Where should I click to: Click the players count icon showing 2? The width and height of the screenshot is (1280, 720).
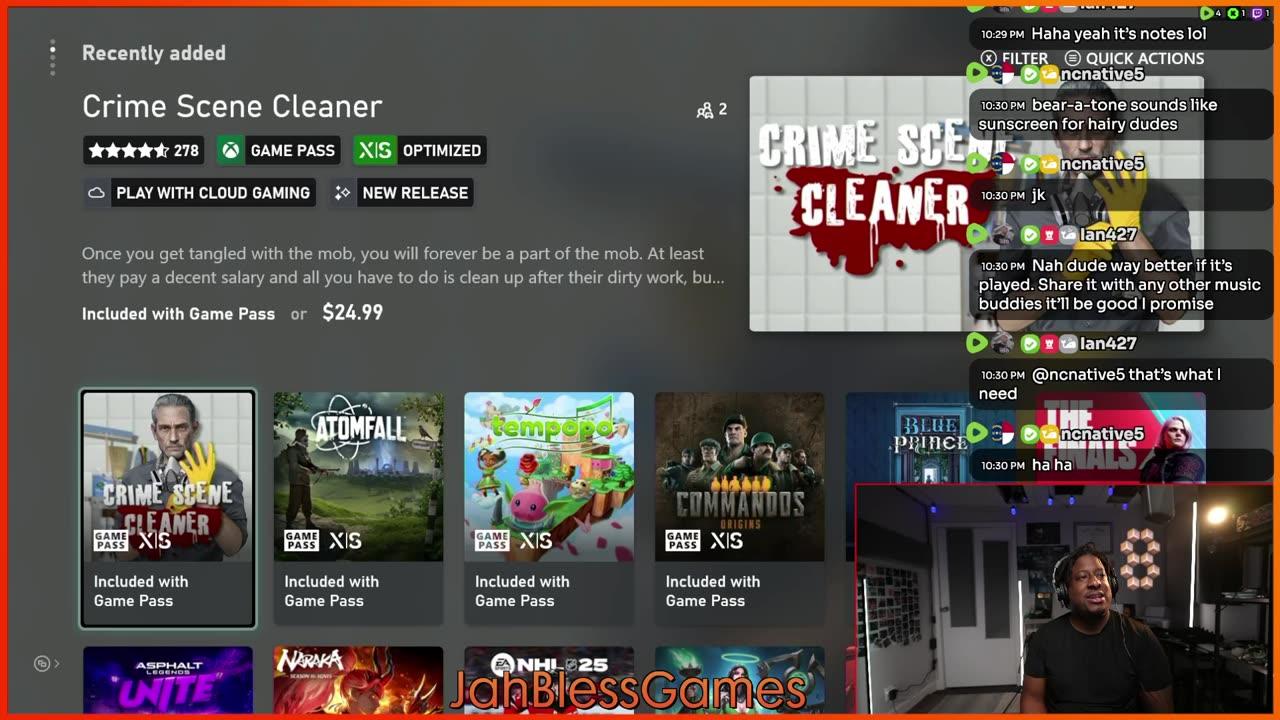tap(705, 110)
